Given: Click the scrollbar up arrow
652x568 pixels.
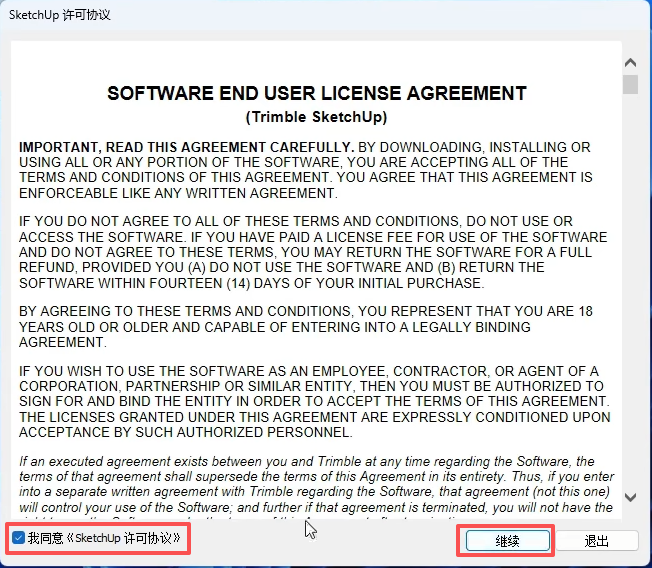Looking at the screenshot, I should click(630, 63).
